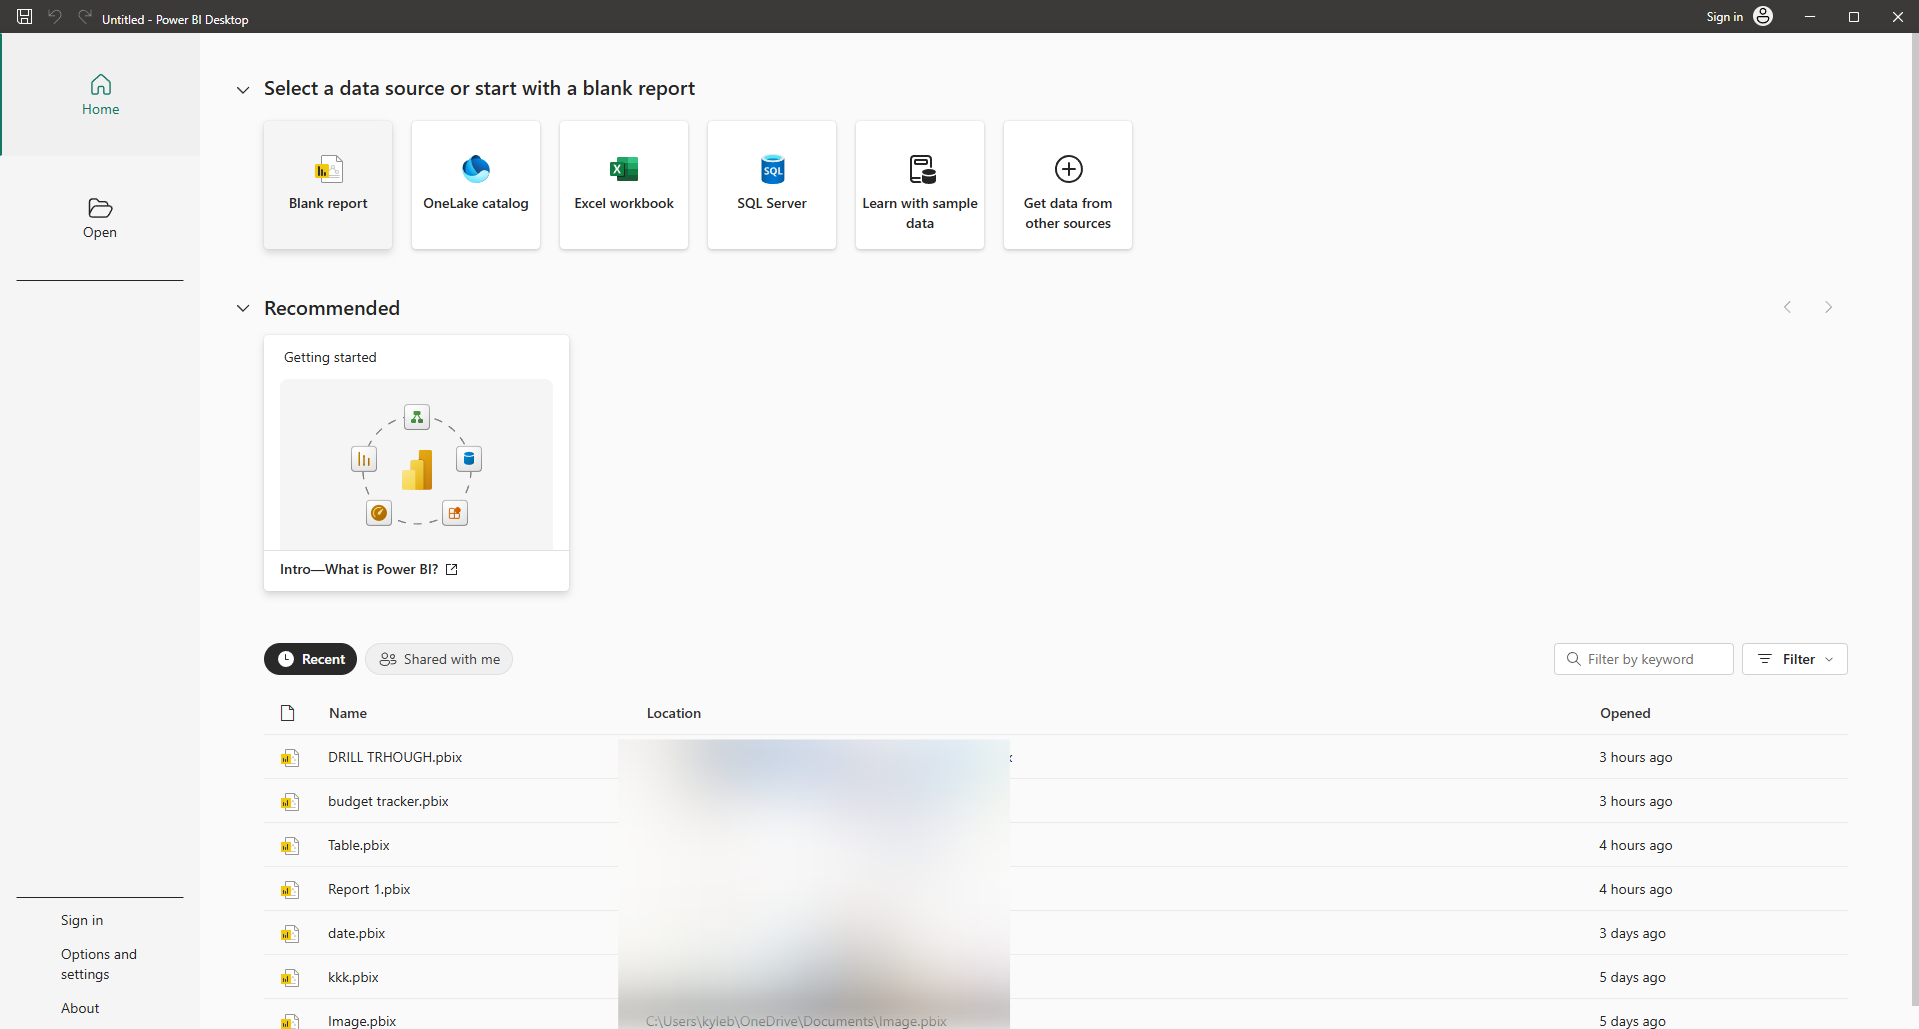
Task: Click Get data from other sources
Action: [1068, 185]
